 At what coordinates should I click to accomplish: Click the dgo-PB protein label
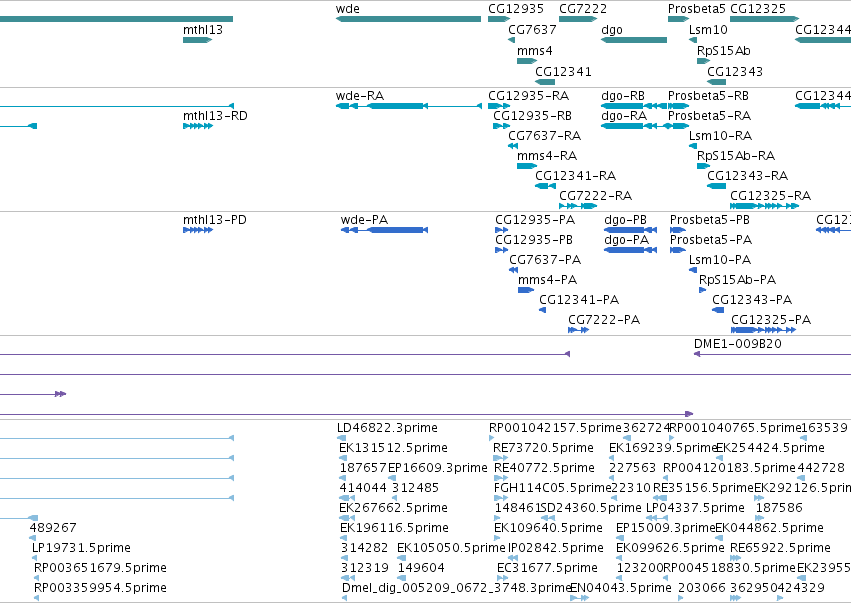625,220
